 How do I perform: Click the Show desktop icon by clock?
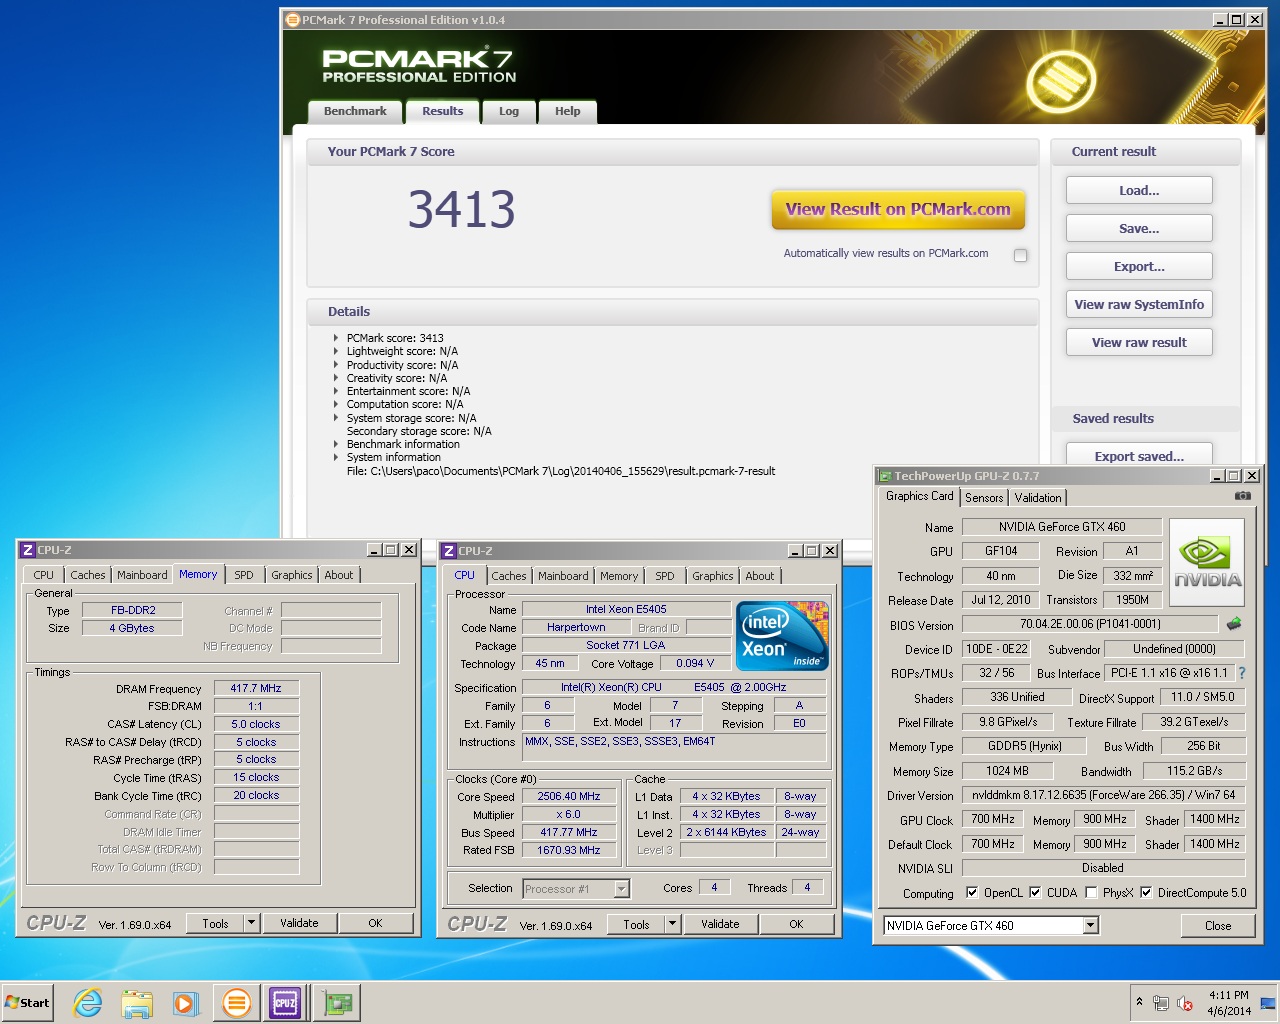click(x=1268, y=1002)
